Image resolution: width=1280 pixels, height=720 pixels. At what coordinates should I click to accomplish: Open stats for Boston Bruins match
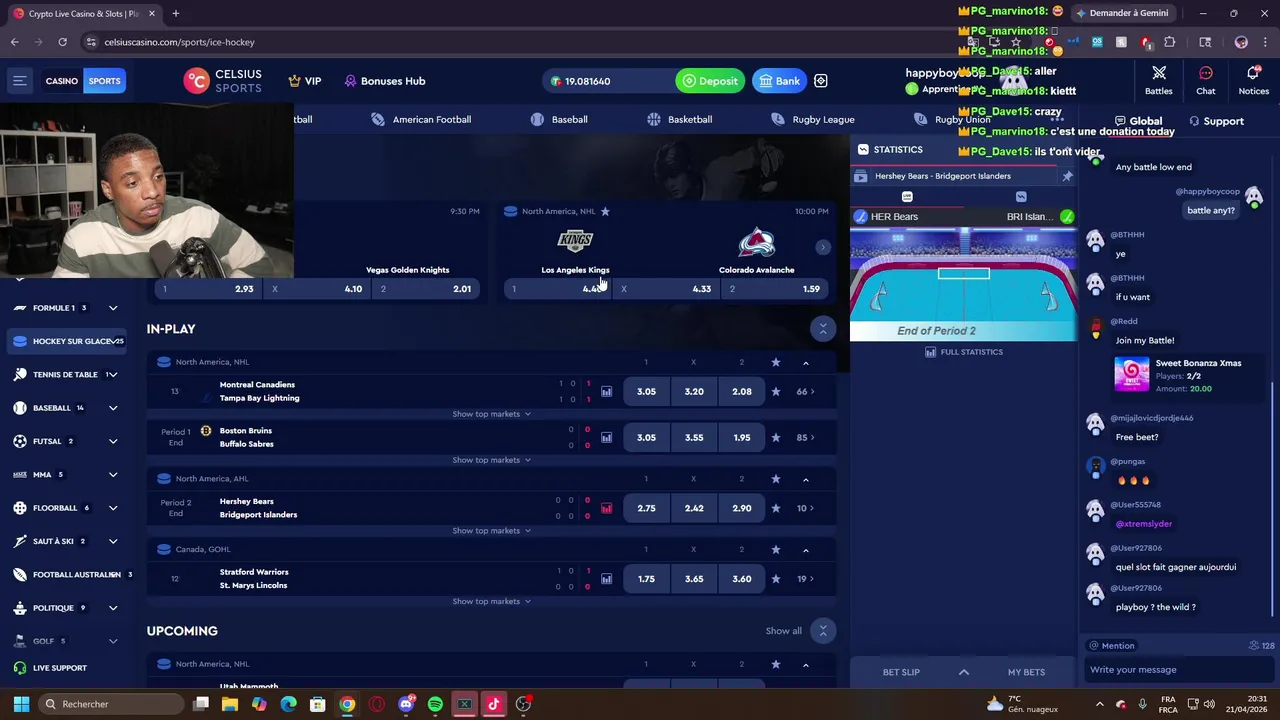[606, 438]
